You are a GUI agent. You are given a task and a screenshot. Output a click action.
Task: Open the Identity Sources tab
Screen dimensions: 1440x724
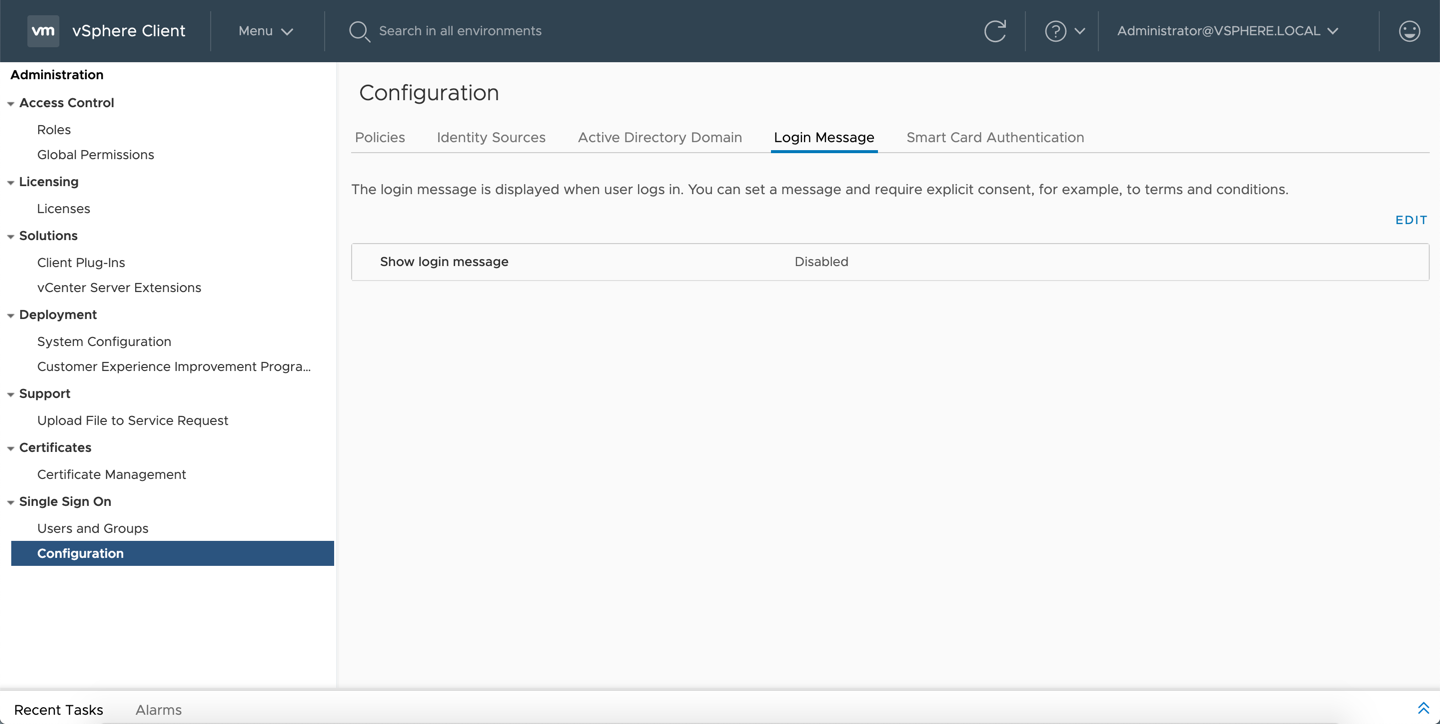point(491,137)
